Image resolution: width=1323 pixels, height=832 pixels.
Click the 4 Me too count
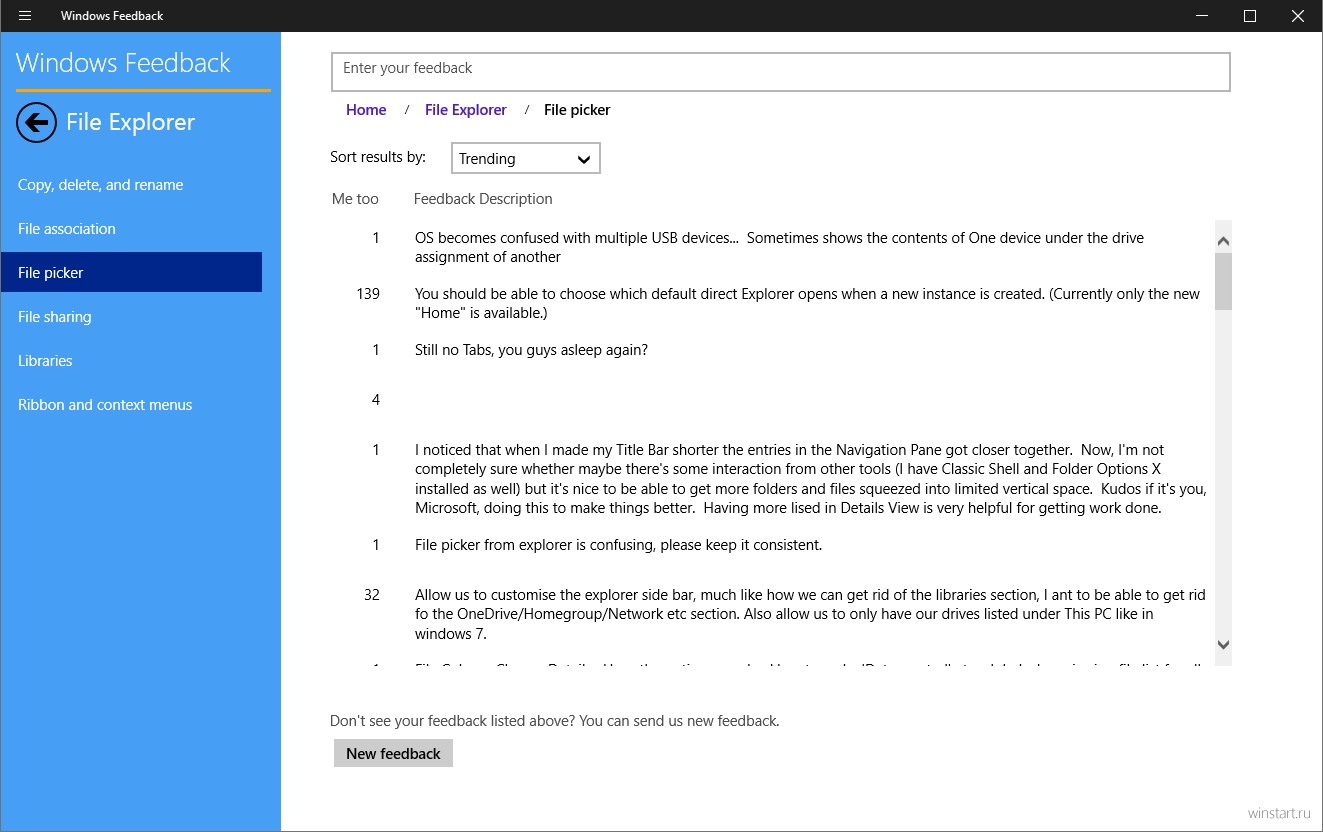tap(376, 400)
